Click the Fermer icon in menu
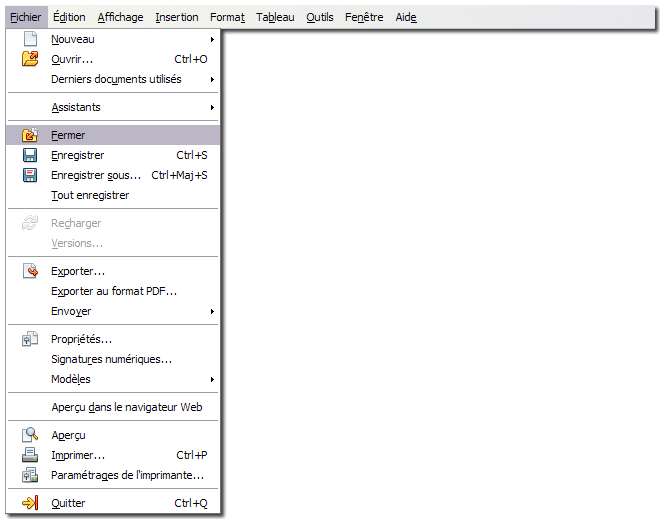The image size is (660, 519). click(x=30, y=135)
